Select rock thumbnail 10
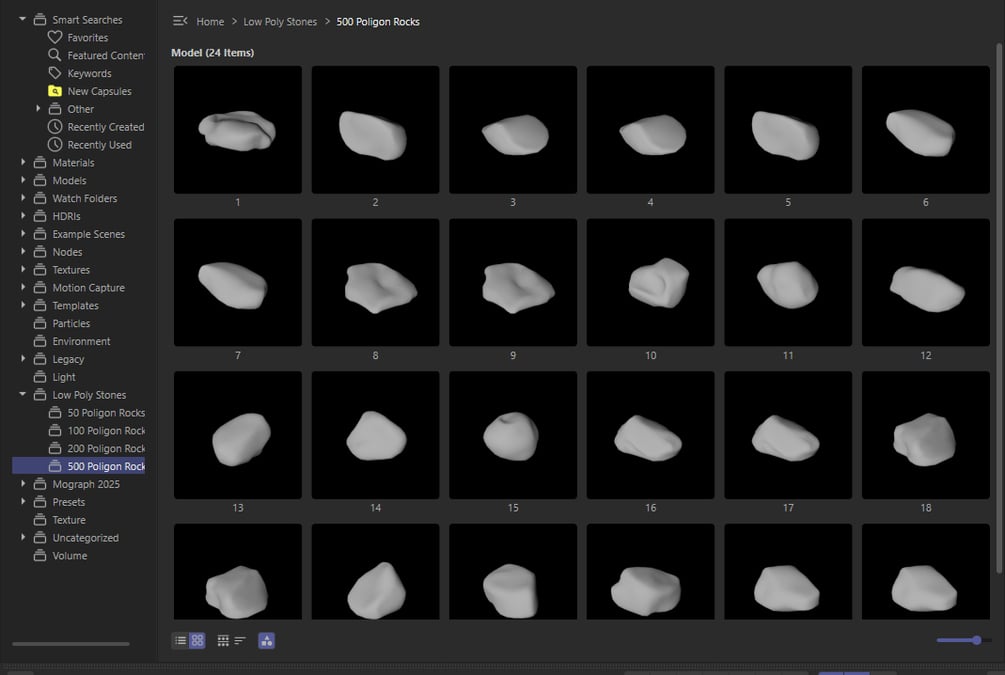The width and height of the screenshot is (1005, 675). (x=651, y=282)
